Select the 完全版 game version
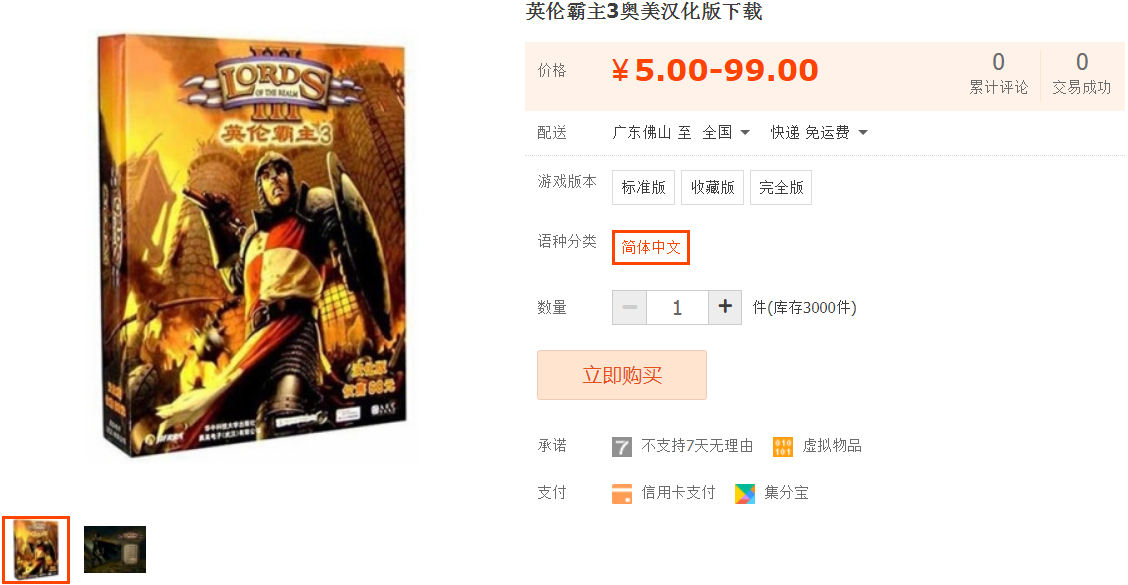Viewport: 1128px width, 585px height. click(781, 188)
